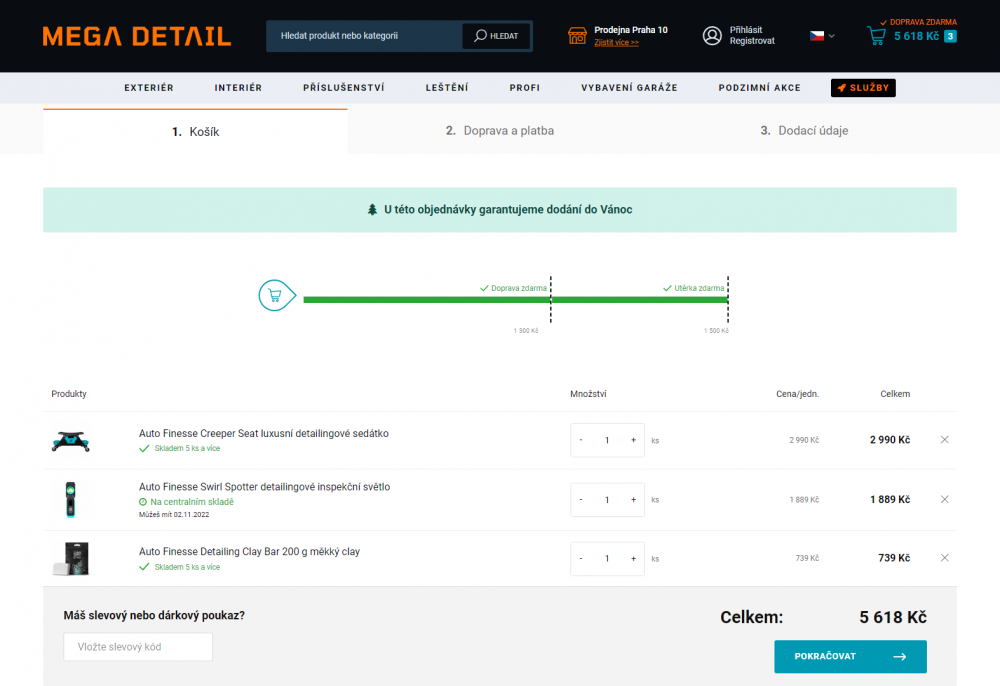Open the PODZIMNÍ AKCE menu
The image size is (1000, 686).
pyautogui.click(x=760, y=88)
